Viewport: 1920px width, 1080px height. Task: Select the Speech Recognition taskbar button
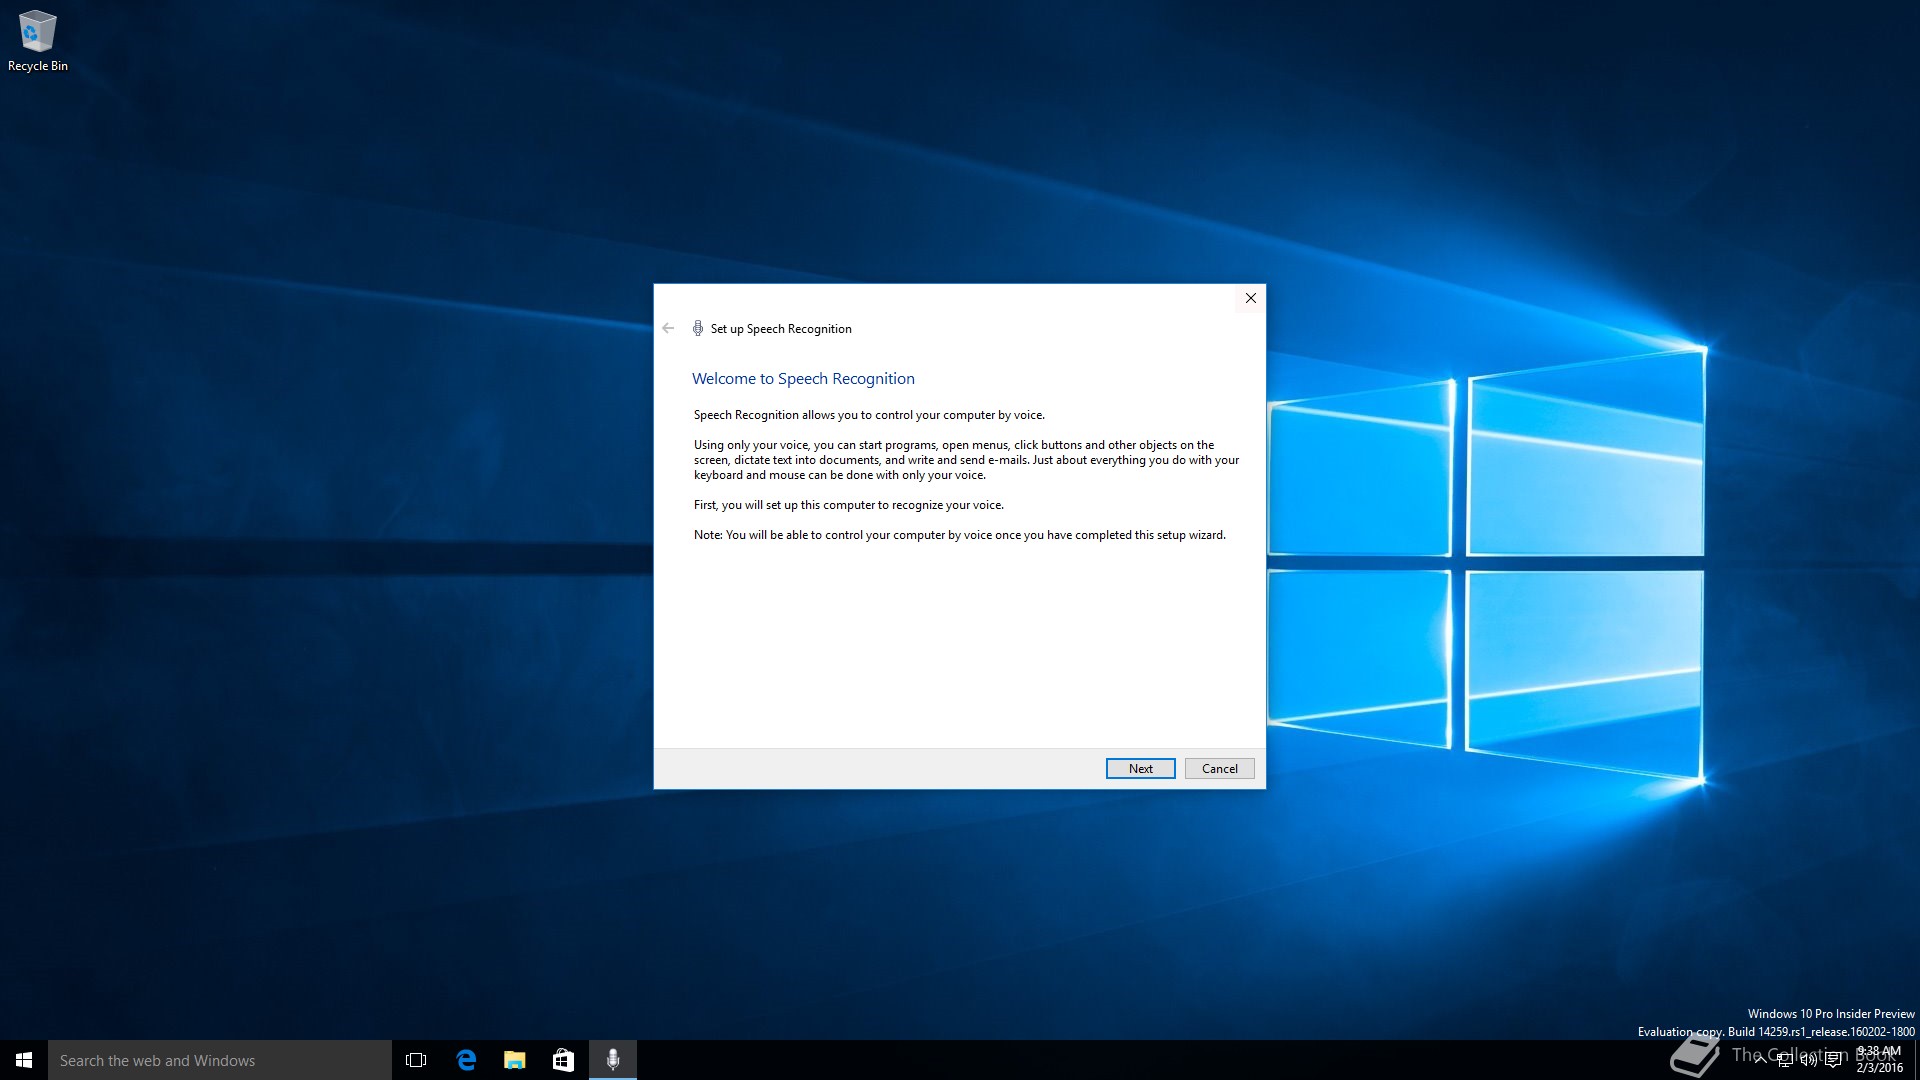point(613,1060)
